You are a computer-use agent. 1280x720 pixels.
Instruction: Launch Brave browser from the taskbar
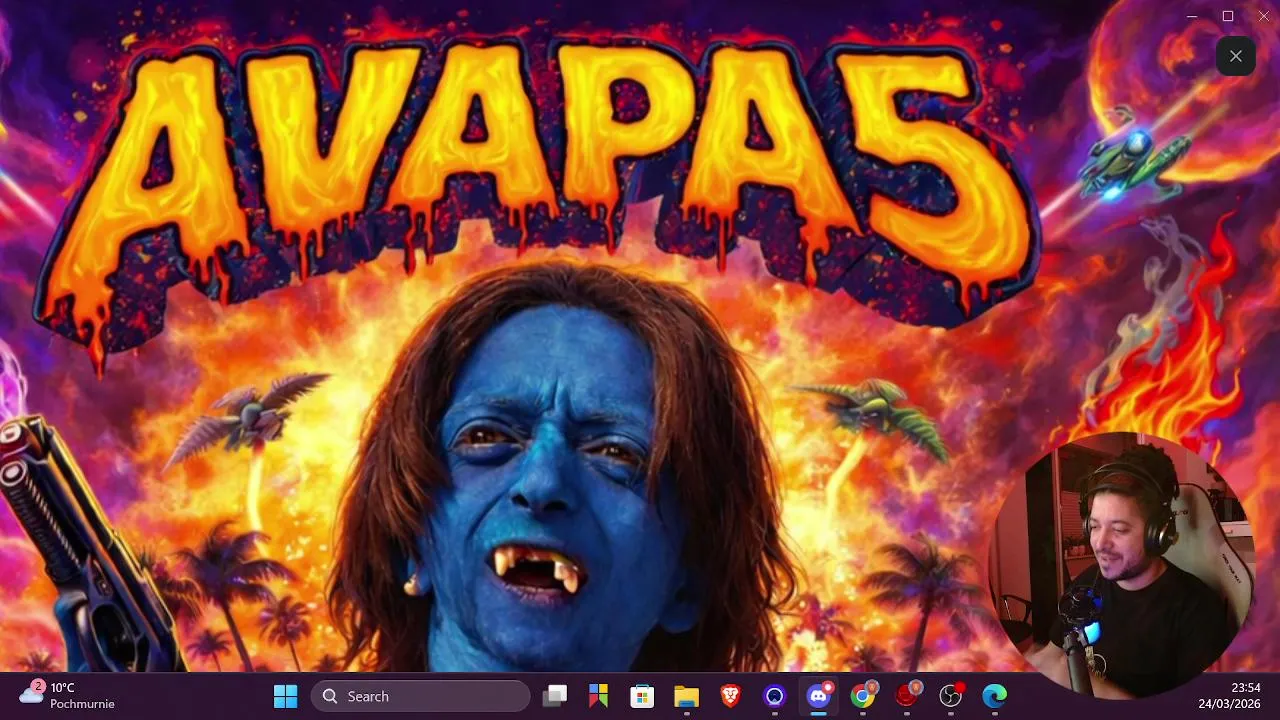(730, 696)
